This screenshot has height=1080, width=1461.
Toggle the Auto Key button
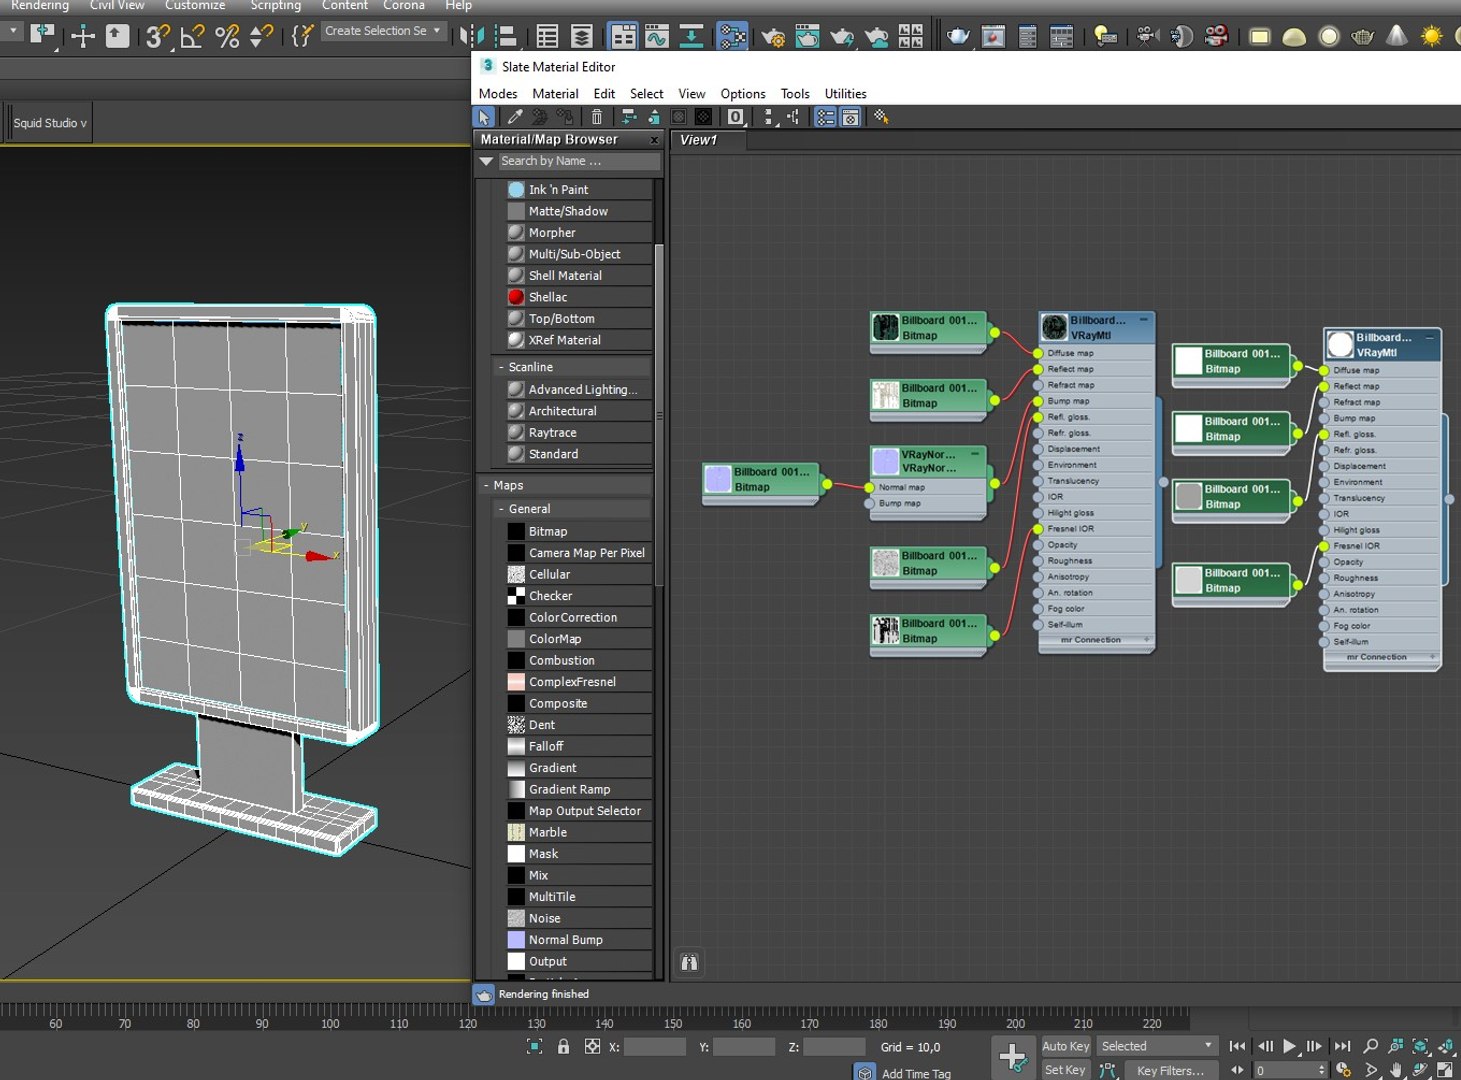pos(1065,1046)
